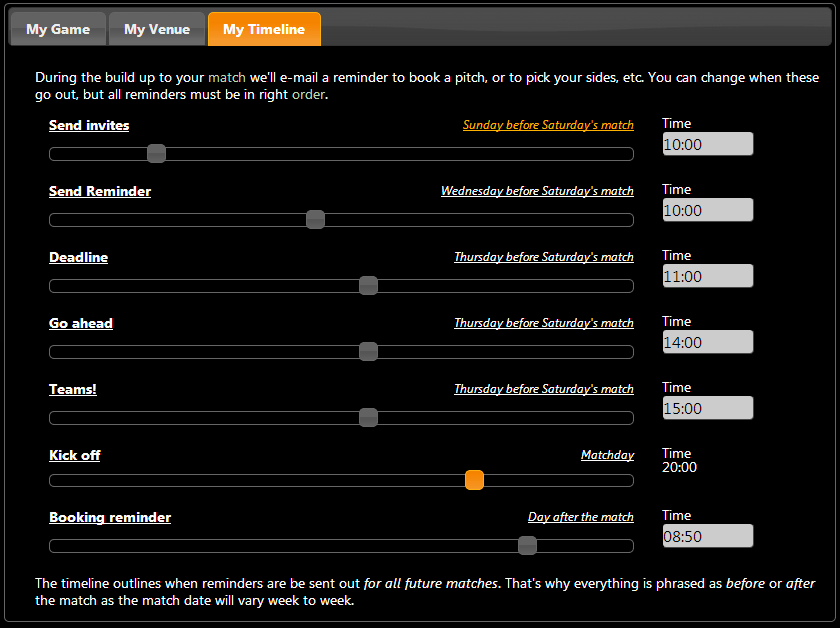Switch to the My Game tab
Image resolution: width=840 pixels, height=628 pixels.
(x=58, y=29)
